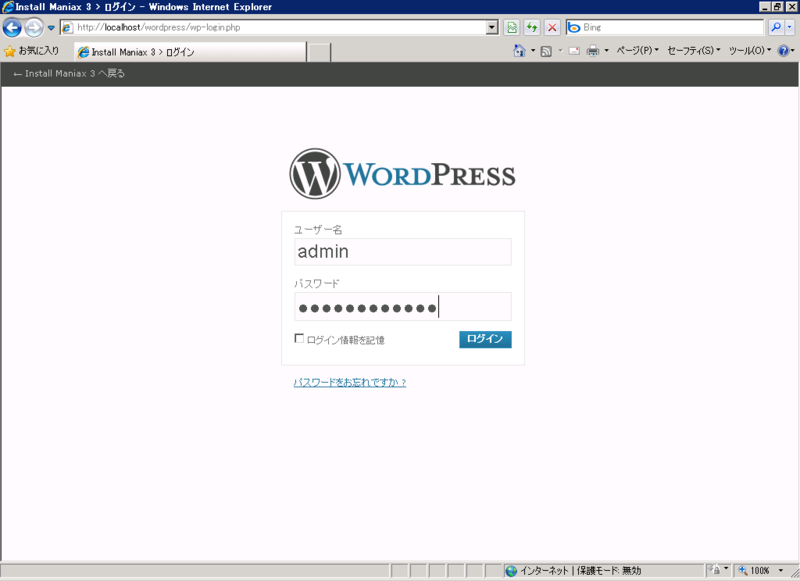800x581 pixels.
Task: Open the セーフティ(S) menu
Action: [x=693, y=50]
